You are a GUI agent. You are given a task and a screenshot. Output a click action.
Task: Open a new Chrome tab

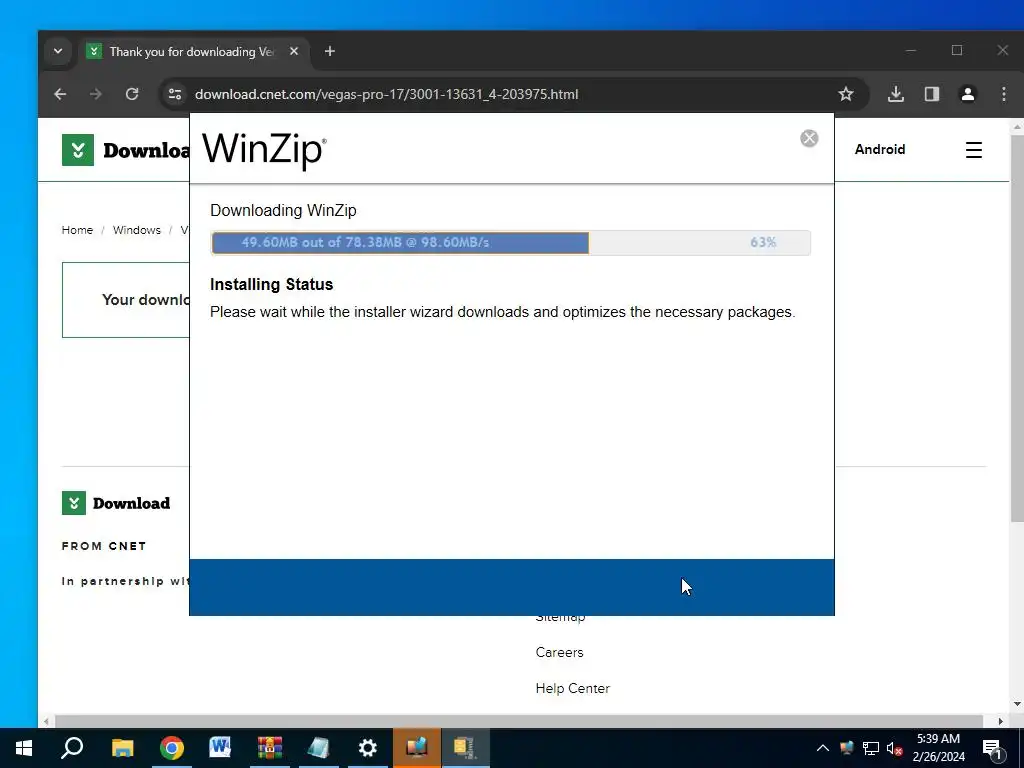330,51
